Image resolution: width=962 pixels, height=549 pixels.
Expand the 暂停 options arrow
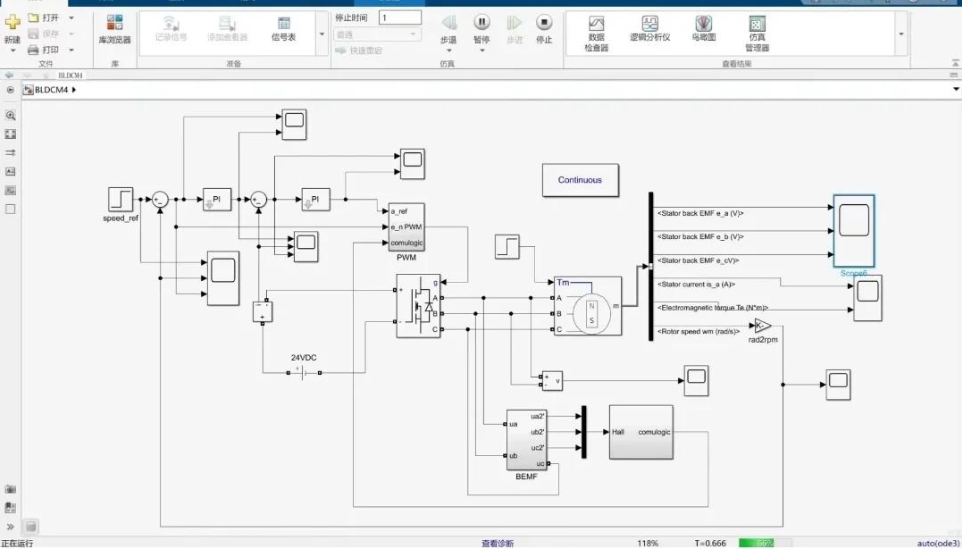(482, 50)
